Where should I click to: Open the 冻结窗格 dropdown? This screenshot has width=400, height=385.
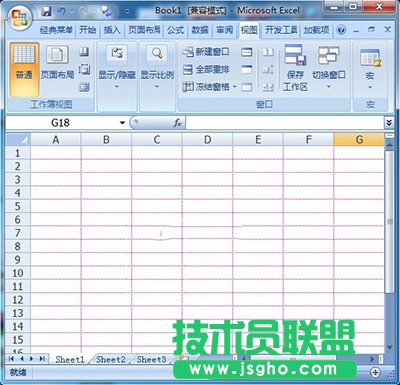click(x=209, y=87)
